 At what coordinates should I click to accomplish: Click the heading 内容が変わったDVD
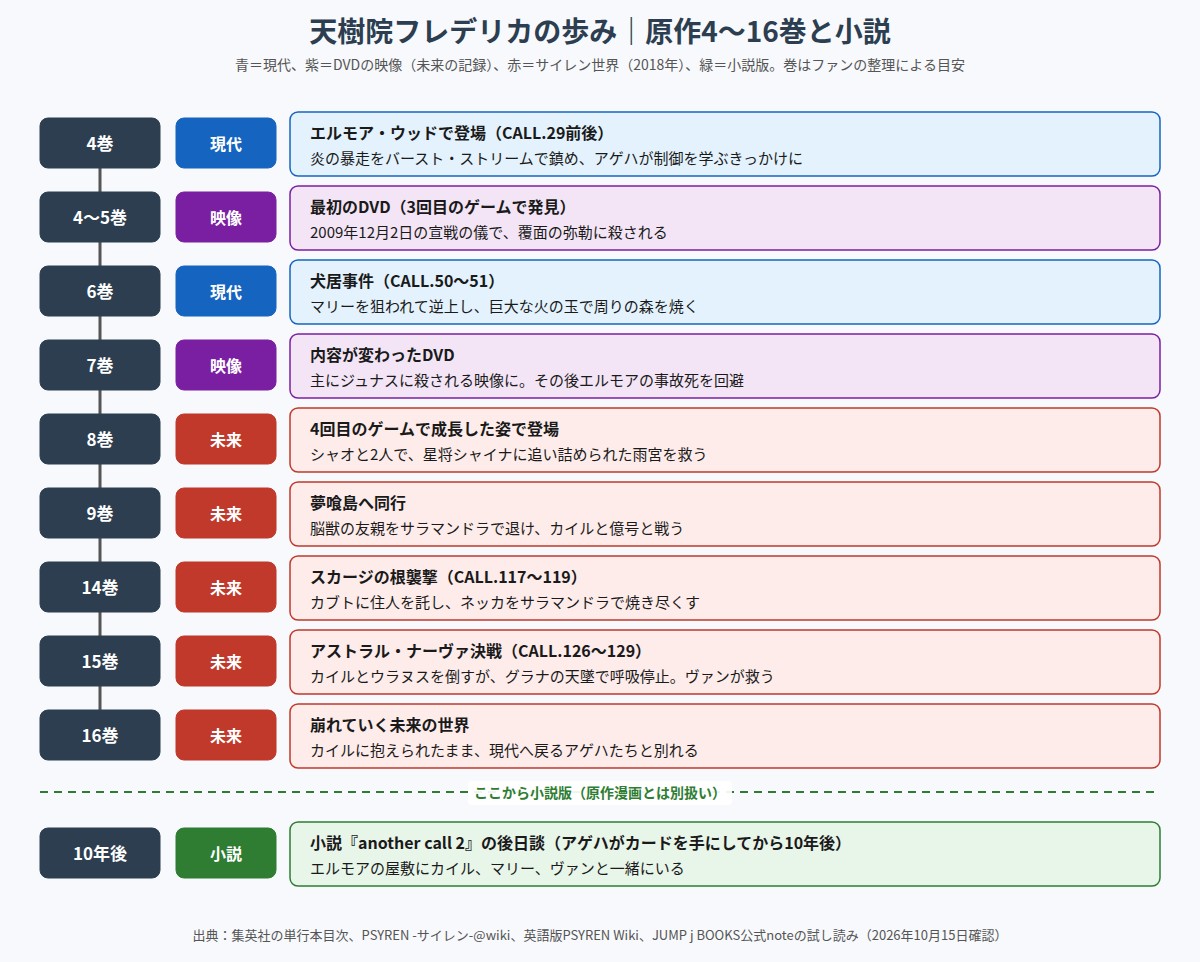(382, 355)
